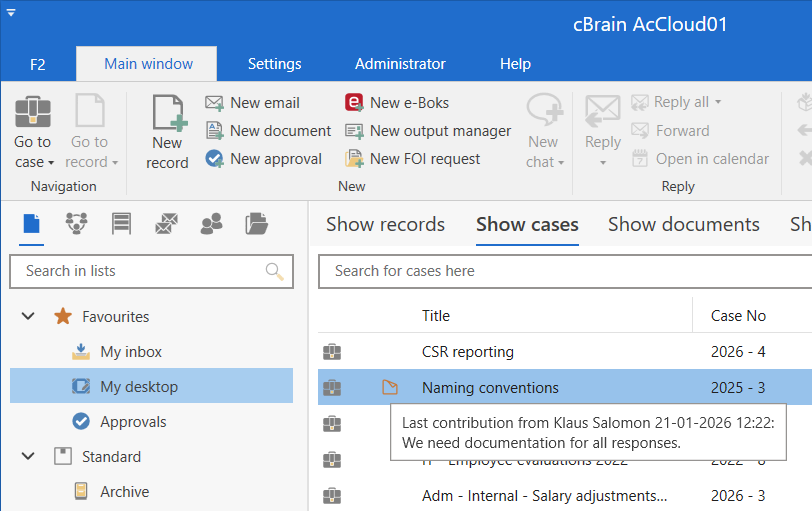Screen dimensions: 812x511
Task: Sort by the Title column header
Action: 436,316
